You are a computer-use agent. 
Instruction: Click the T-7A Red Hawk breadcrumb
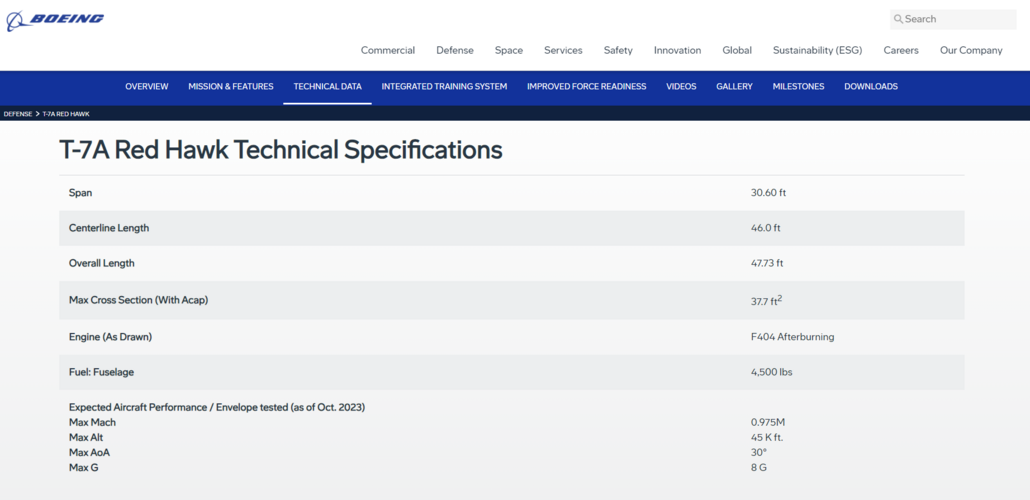pyautogui.click(x=66, y=114)
